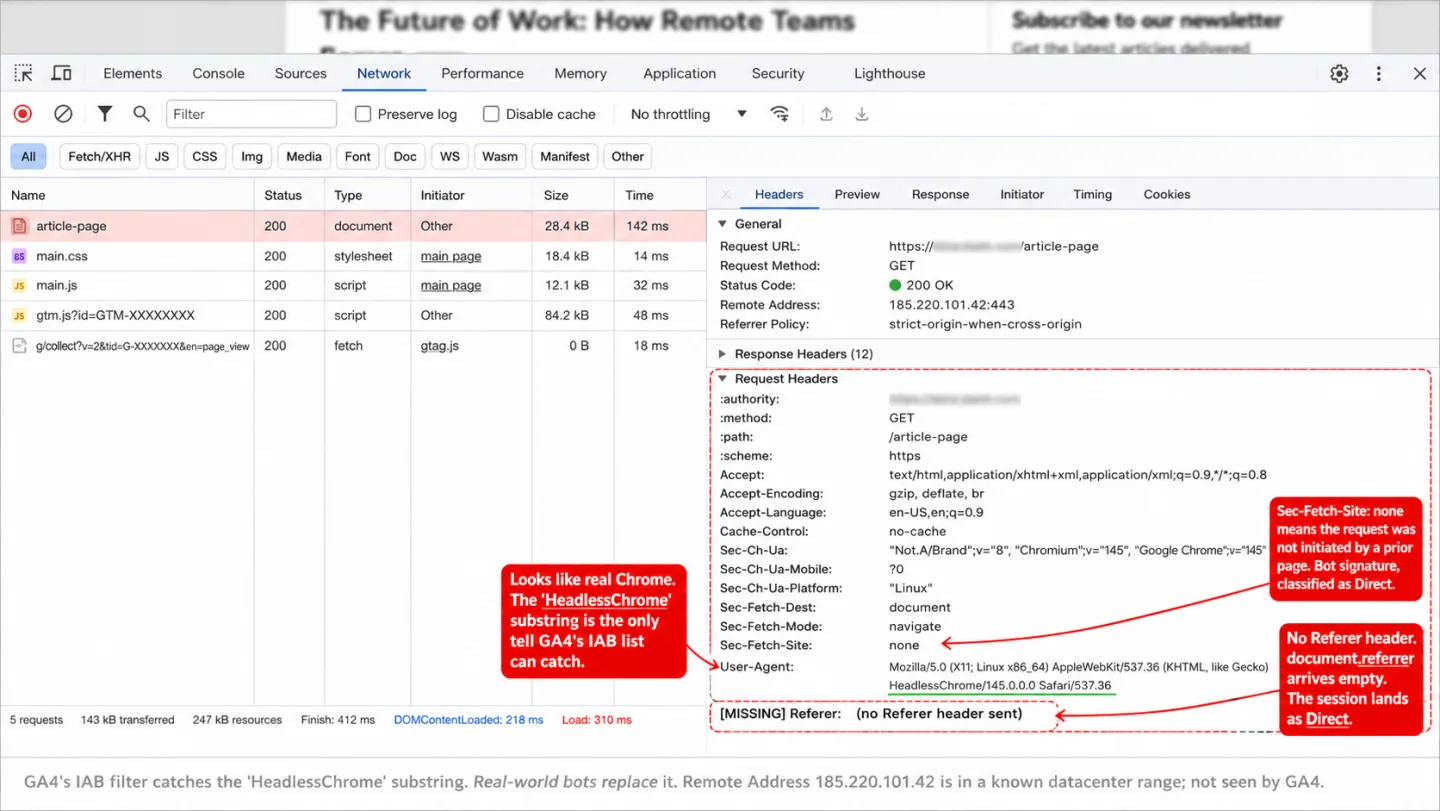Stop recording network log with red record button
This screenshot has height=811, width=1440.
[22, 114]
